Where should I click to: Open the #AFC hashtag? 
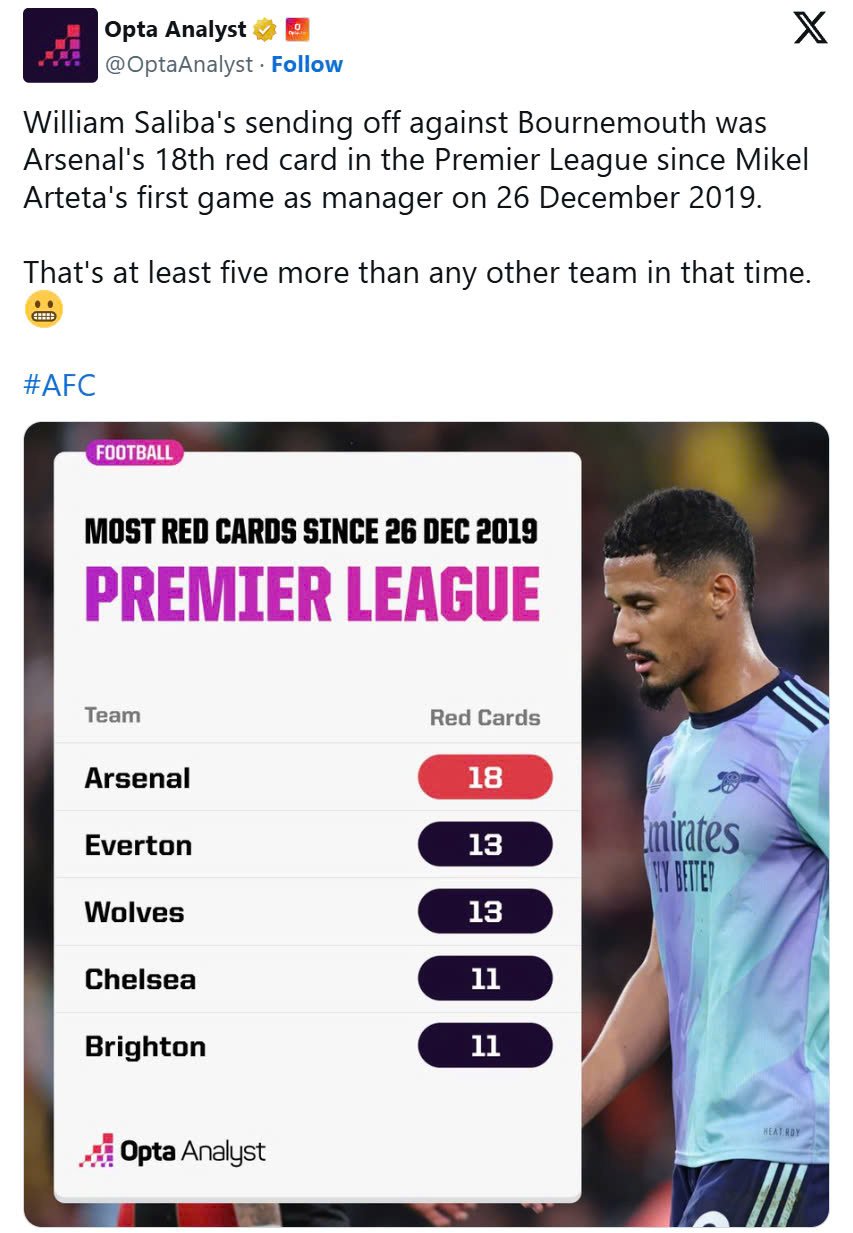click(59, 385)
